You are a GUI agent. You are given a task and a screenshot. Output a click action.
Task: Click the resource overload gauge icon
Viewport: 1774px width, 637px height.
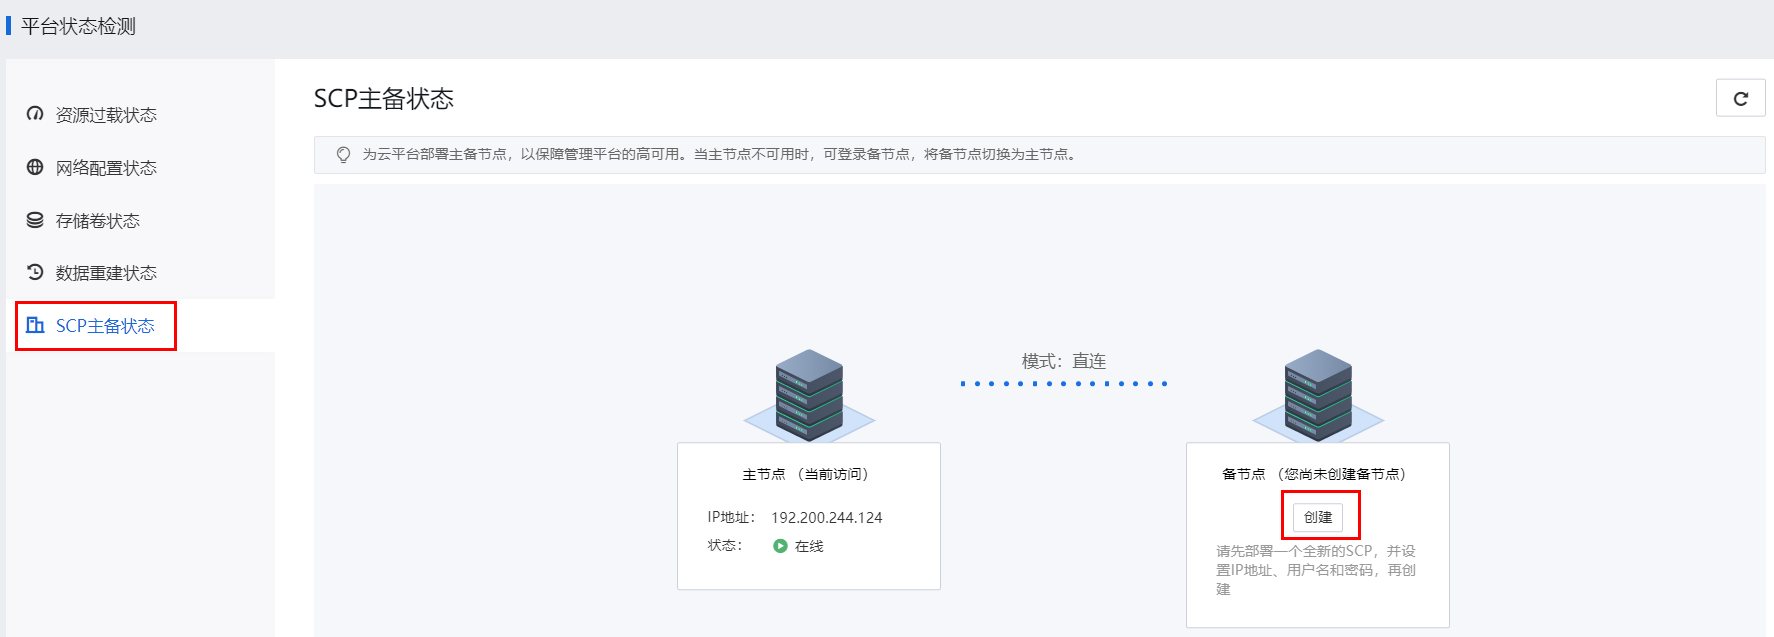click(x=35, y=114)
